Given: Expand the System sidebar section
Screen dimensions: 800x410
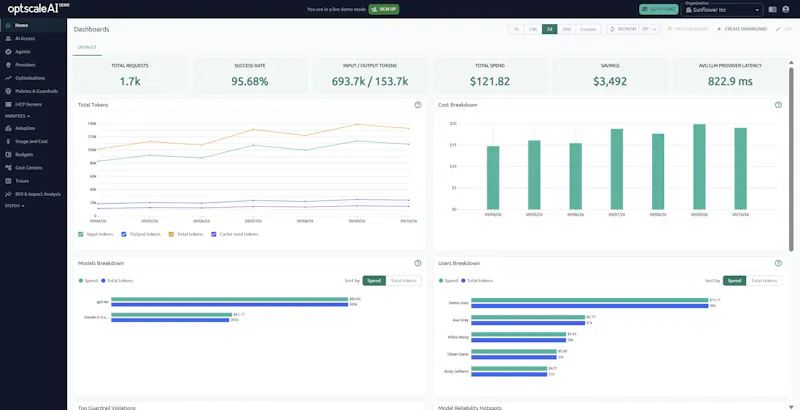Looking at the screenshot, I should 14,206.
